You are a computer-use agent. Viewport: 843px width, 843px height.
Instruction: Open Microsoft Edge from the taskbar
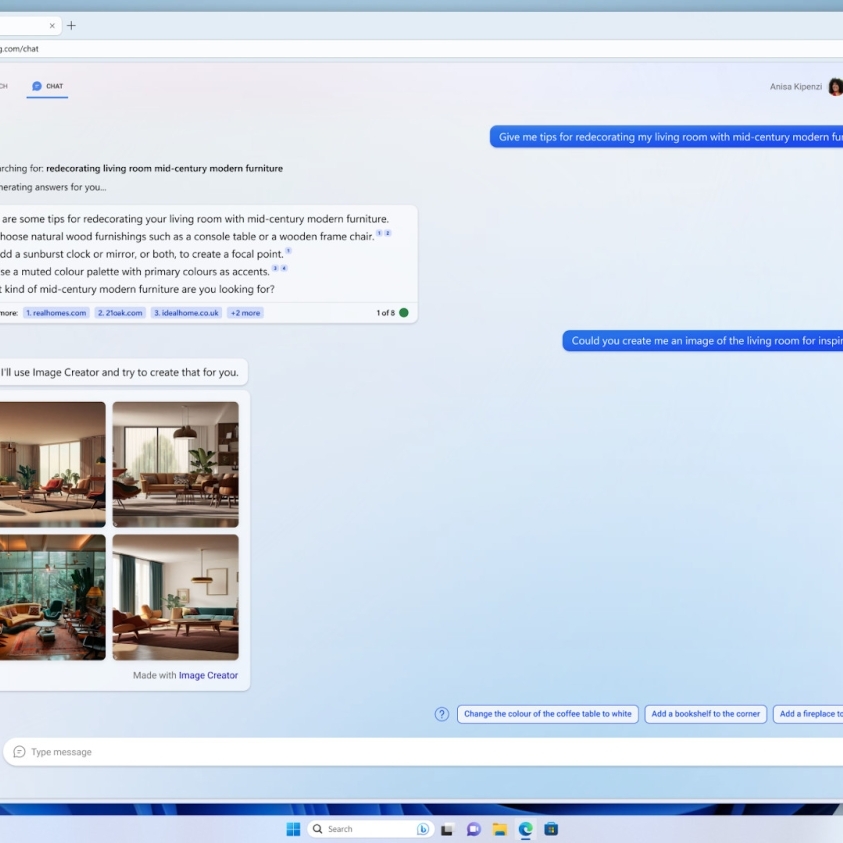point(525,829)
